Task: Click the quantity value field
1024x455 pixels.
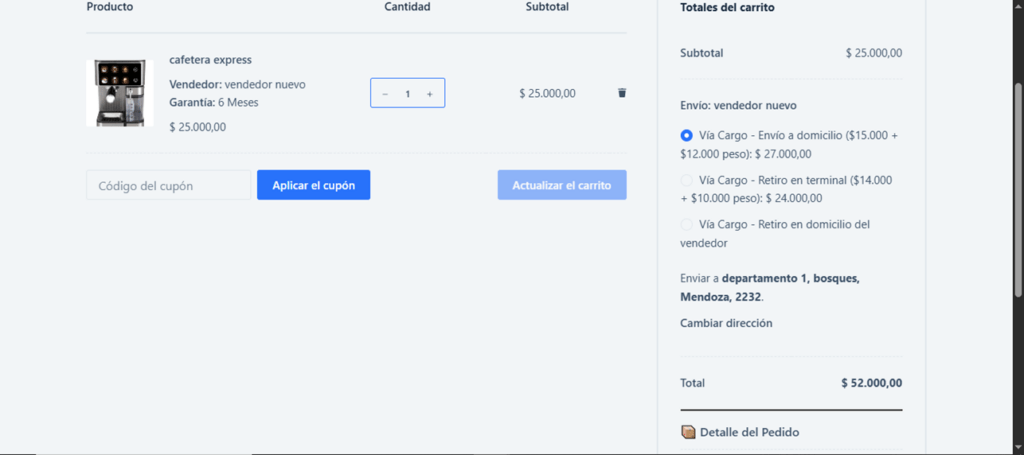Action: 408,94
